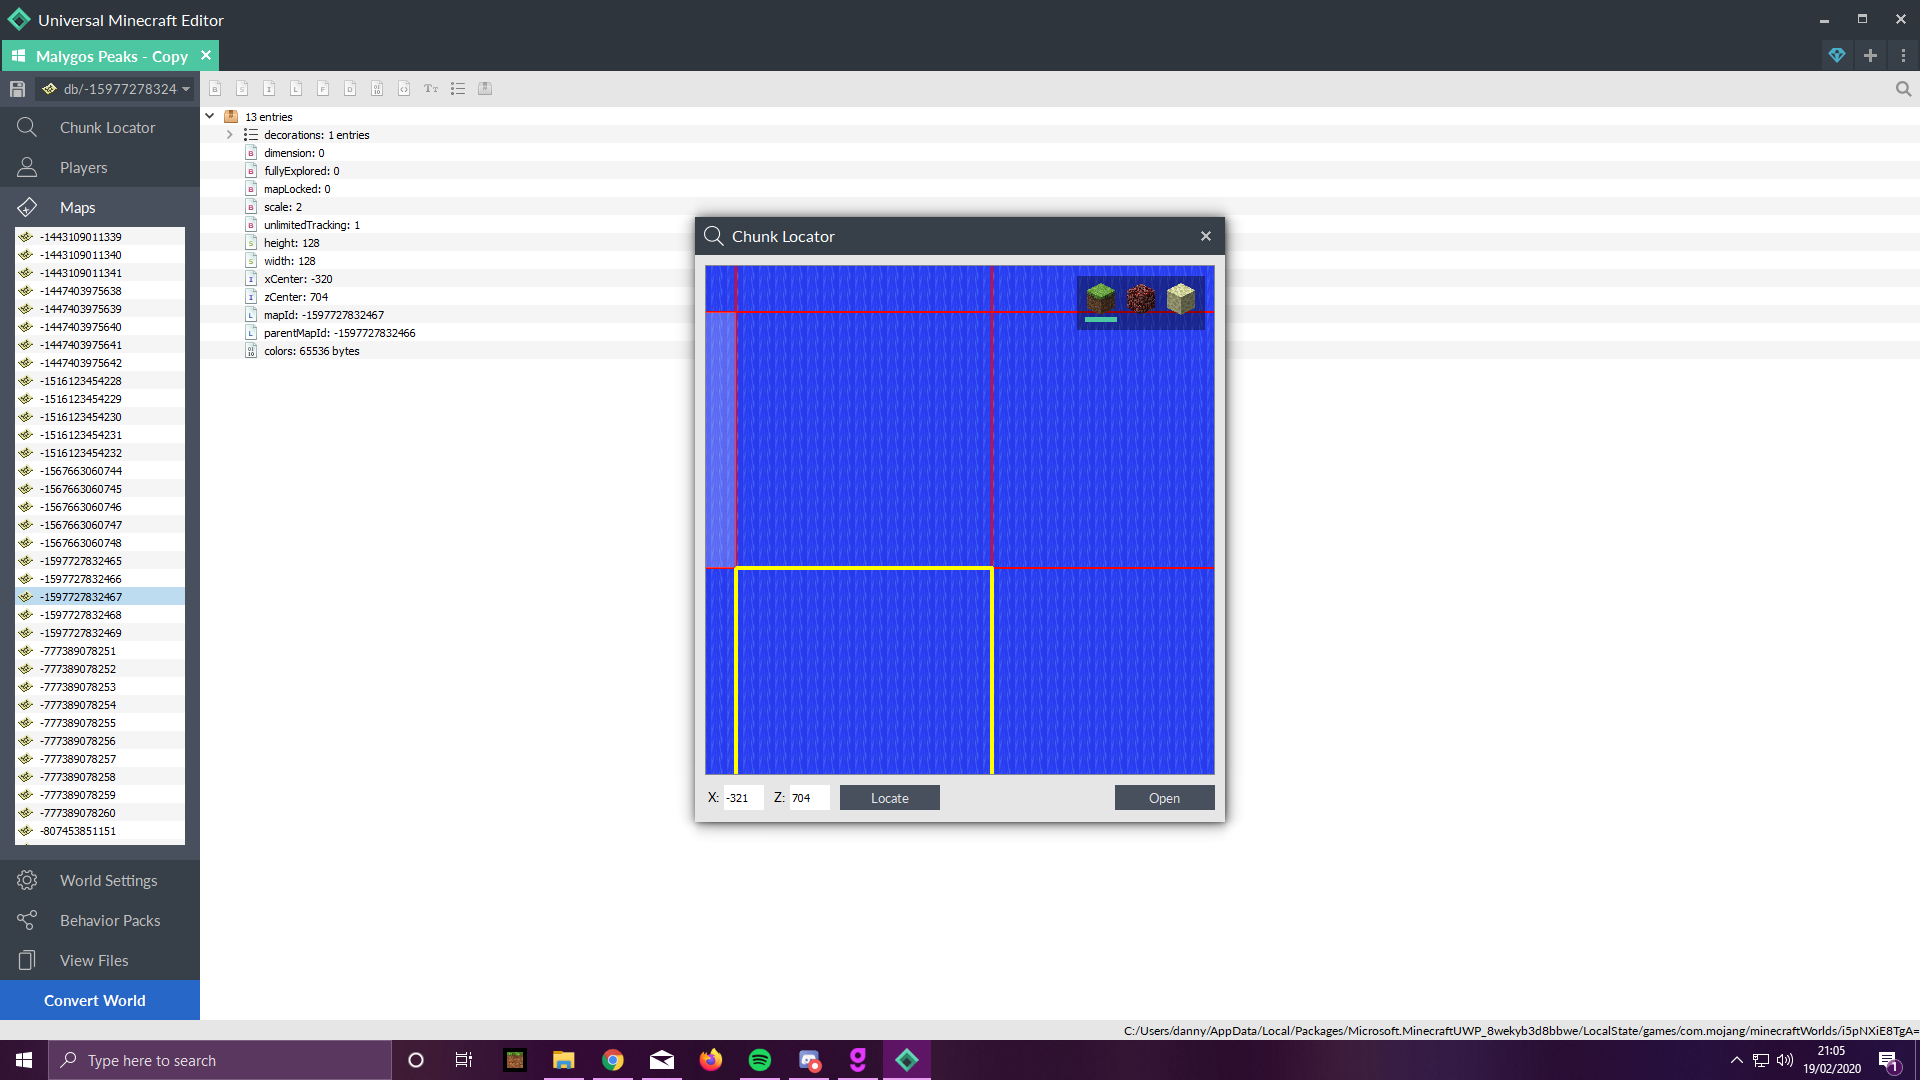This screenshot has width=1920, height=1080.
Task: Add a Compound tag from the toolbar
Action: pos(485,89)
